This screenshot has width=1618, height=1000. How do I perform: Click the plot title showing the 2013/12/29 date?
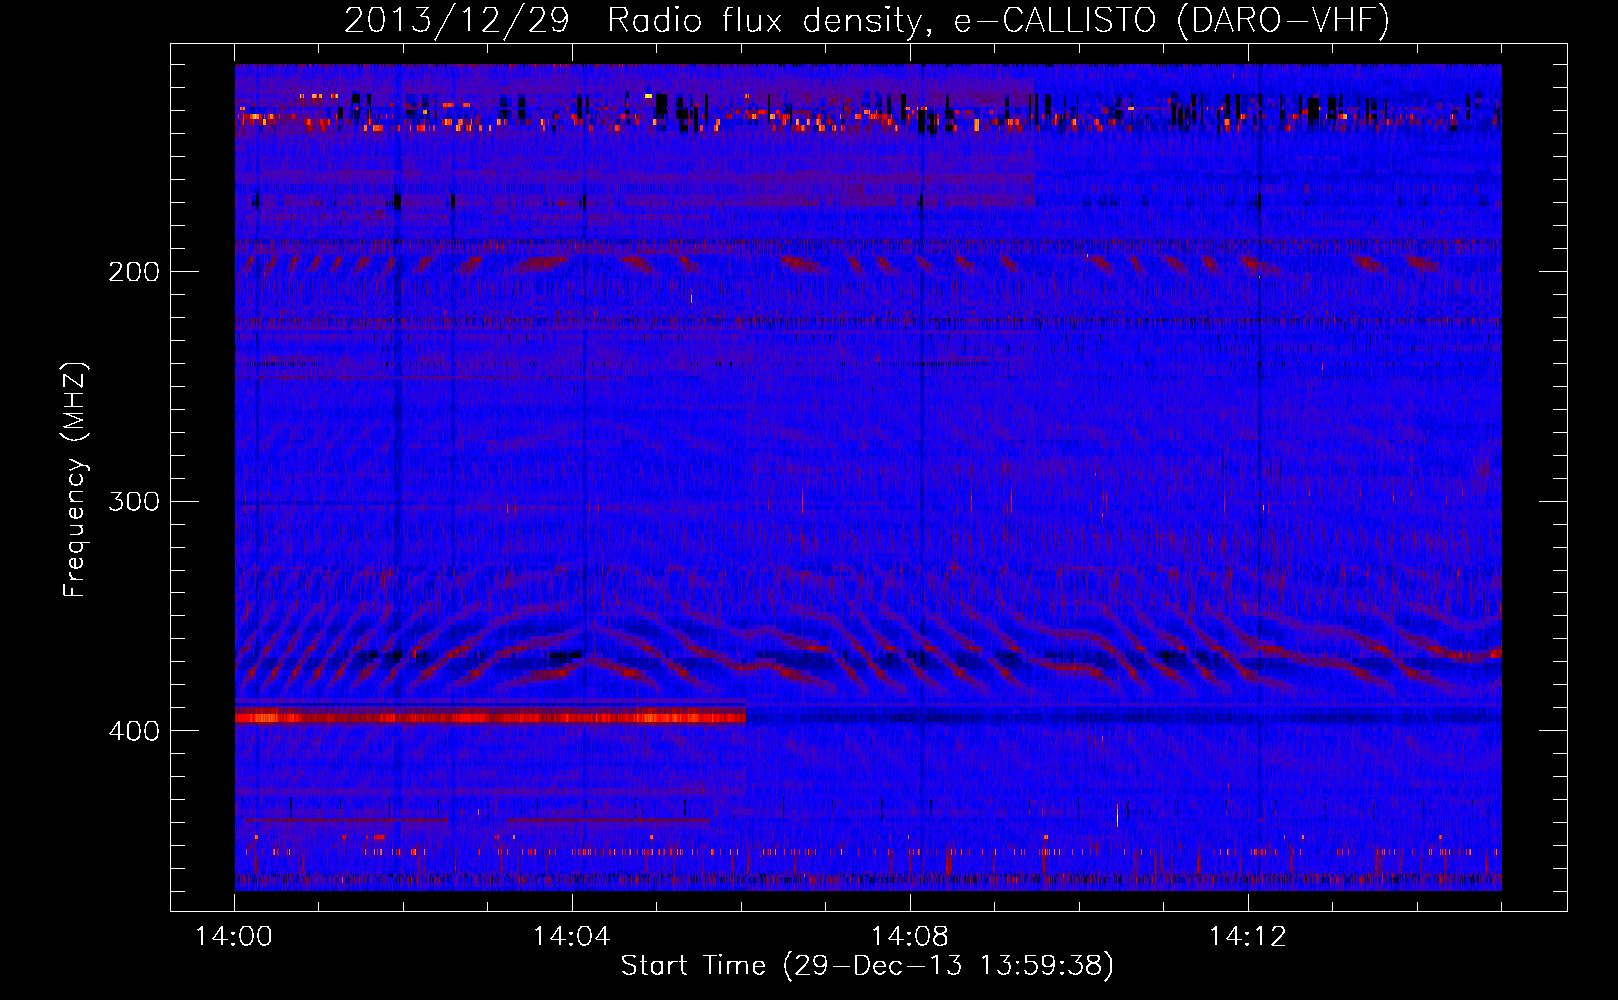pos(867,20)
